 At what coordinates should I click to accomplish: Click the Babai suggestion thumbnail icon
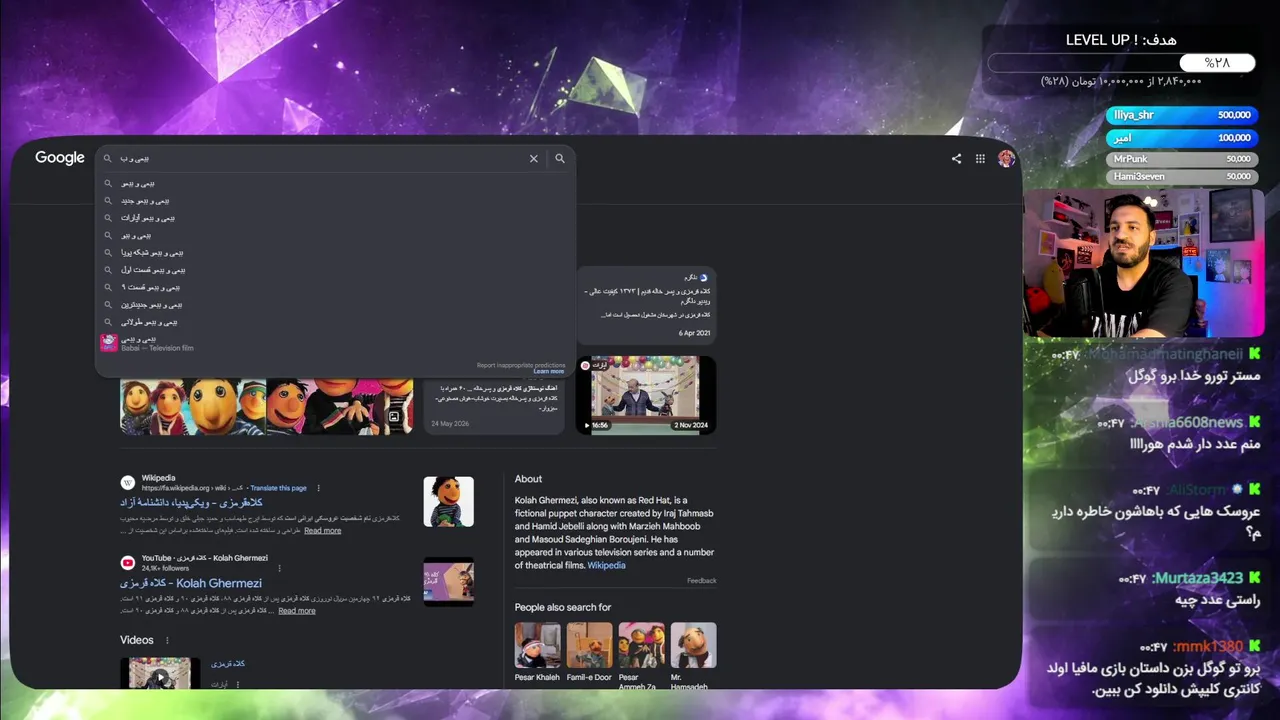109,343
